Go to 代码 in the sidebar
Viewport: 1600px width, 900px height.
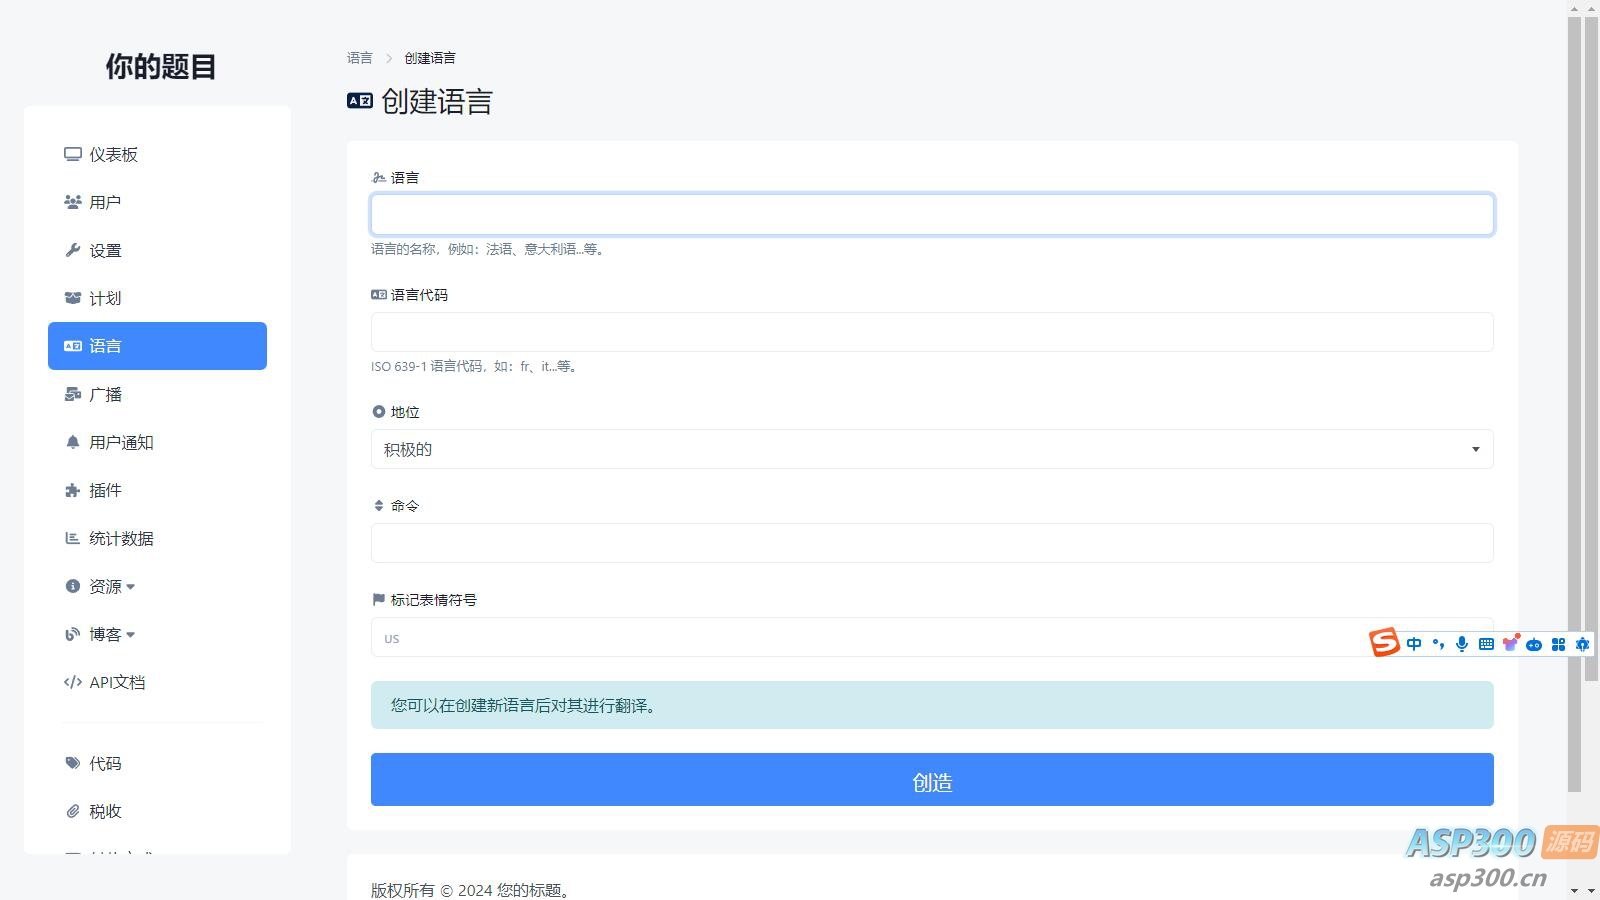(94, 763)
